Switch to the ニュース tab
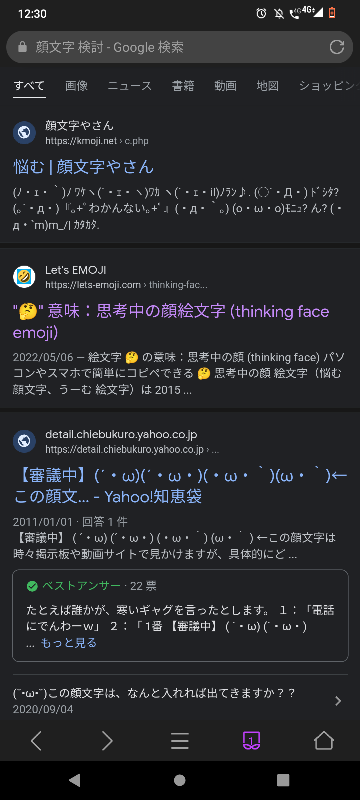Screen dimensions: 360x800 130,86
